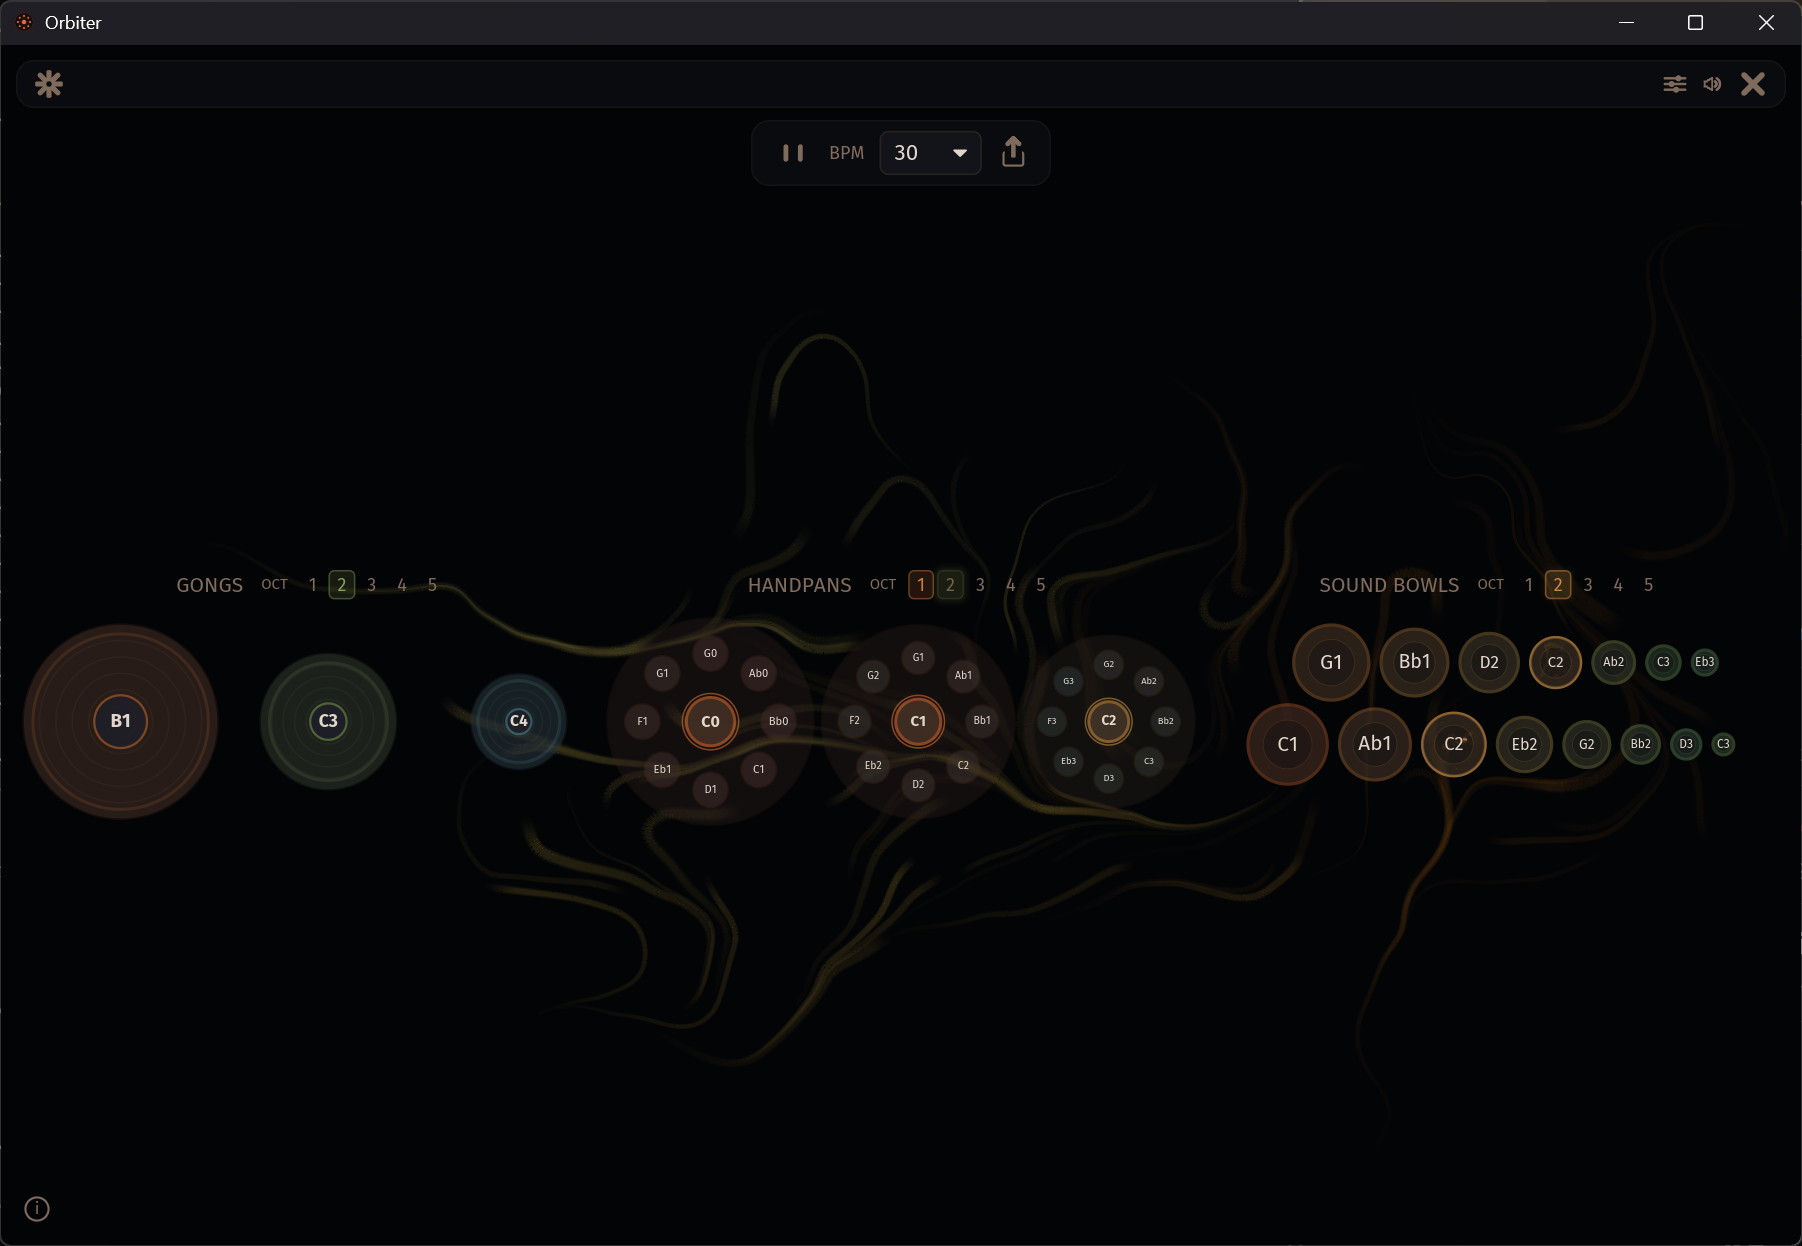Image resolution: width=1802 pixels, height=1246 pixels.
Task: Switch Sound Bowls to octave 5
Action: point(1648,584)
